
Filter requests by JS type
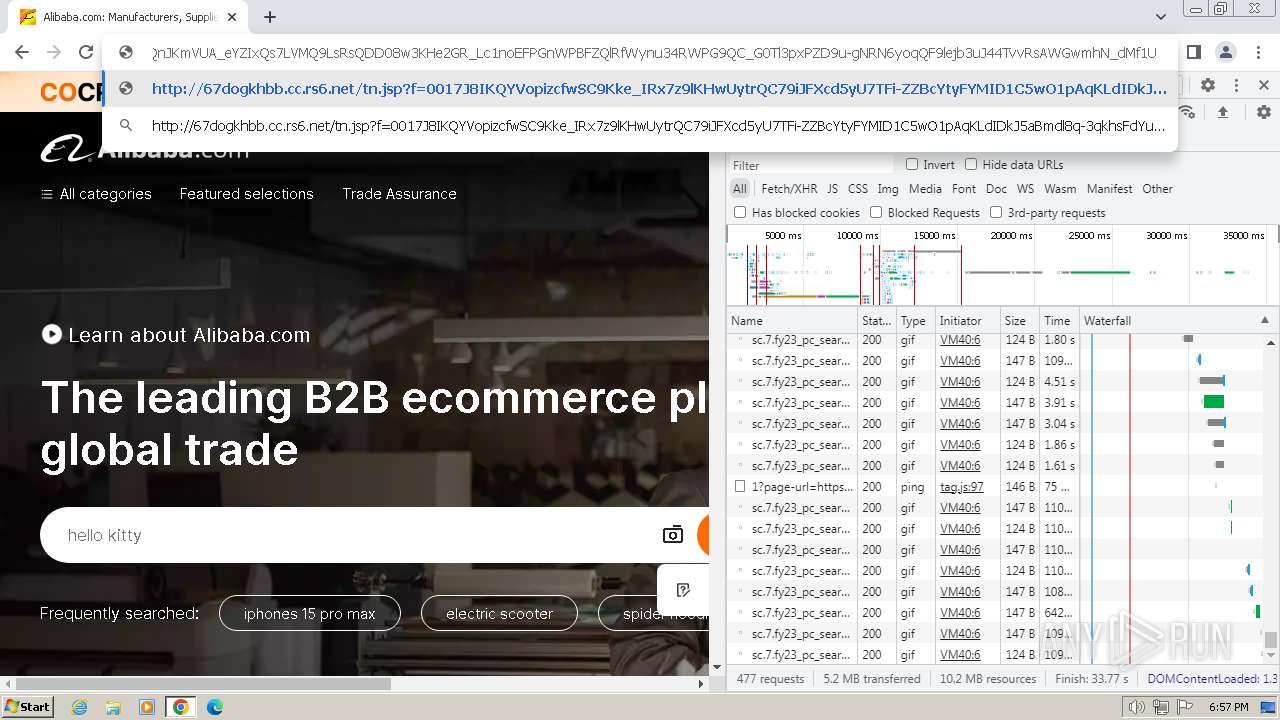[833, 189]
